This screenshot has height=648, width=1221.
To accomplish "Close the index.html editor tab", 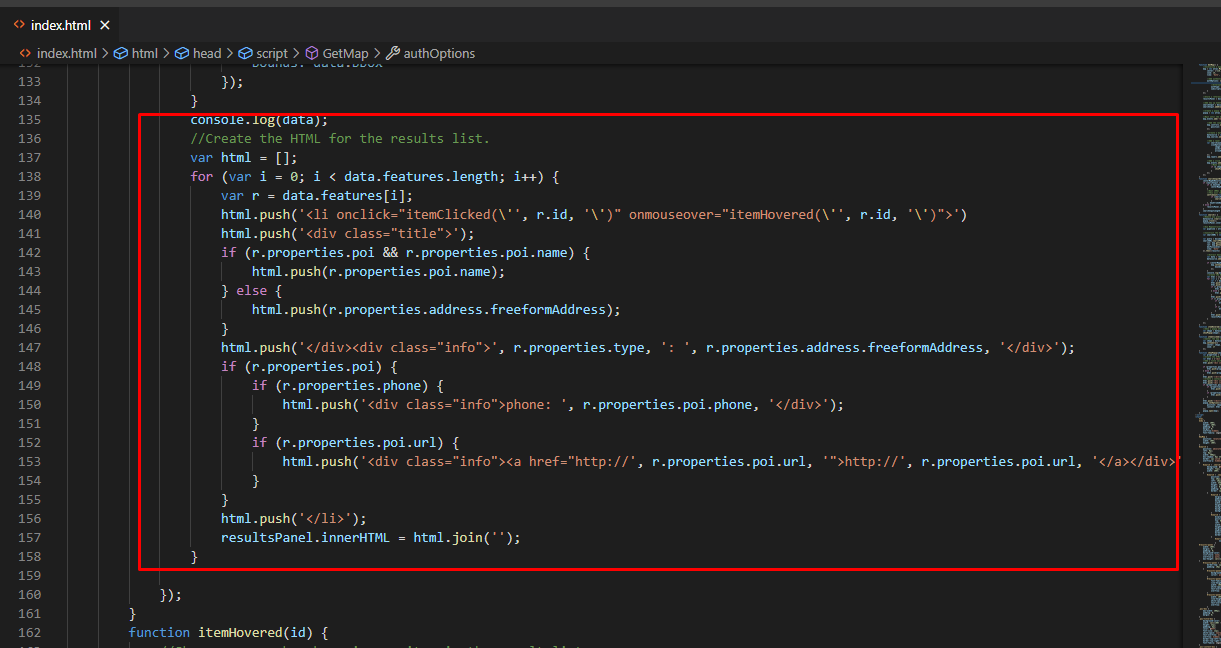I will click(x=105, y=25).
